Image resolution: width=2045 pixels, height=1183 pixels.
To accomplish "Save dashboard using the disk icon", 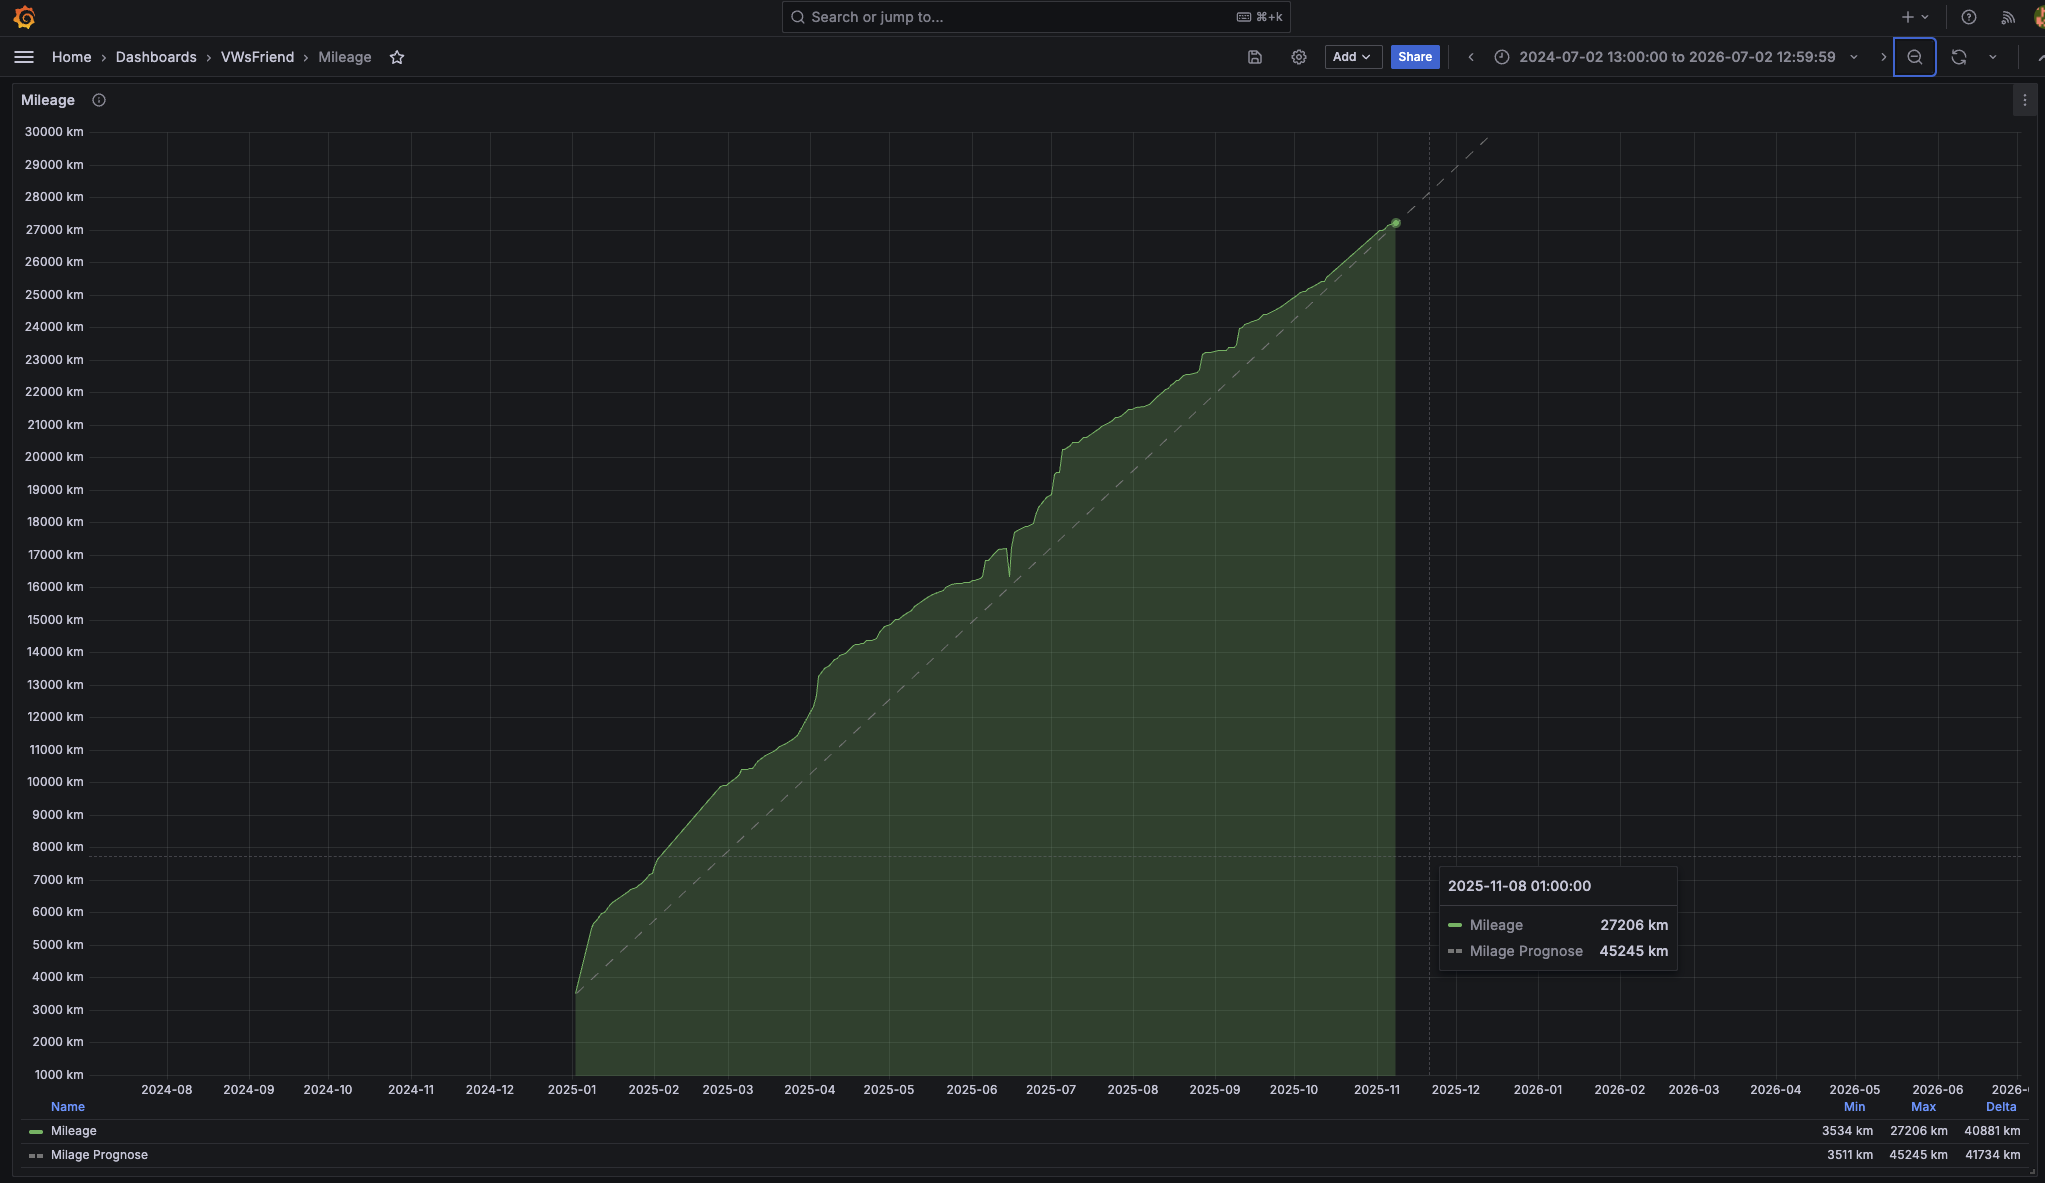I will 1255,57.
